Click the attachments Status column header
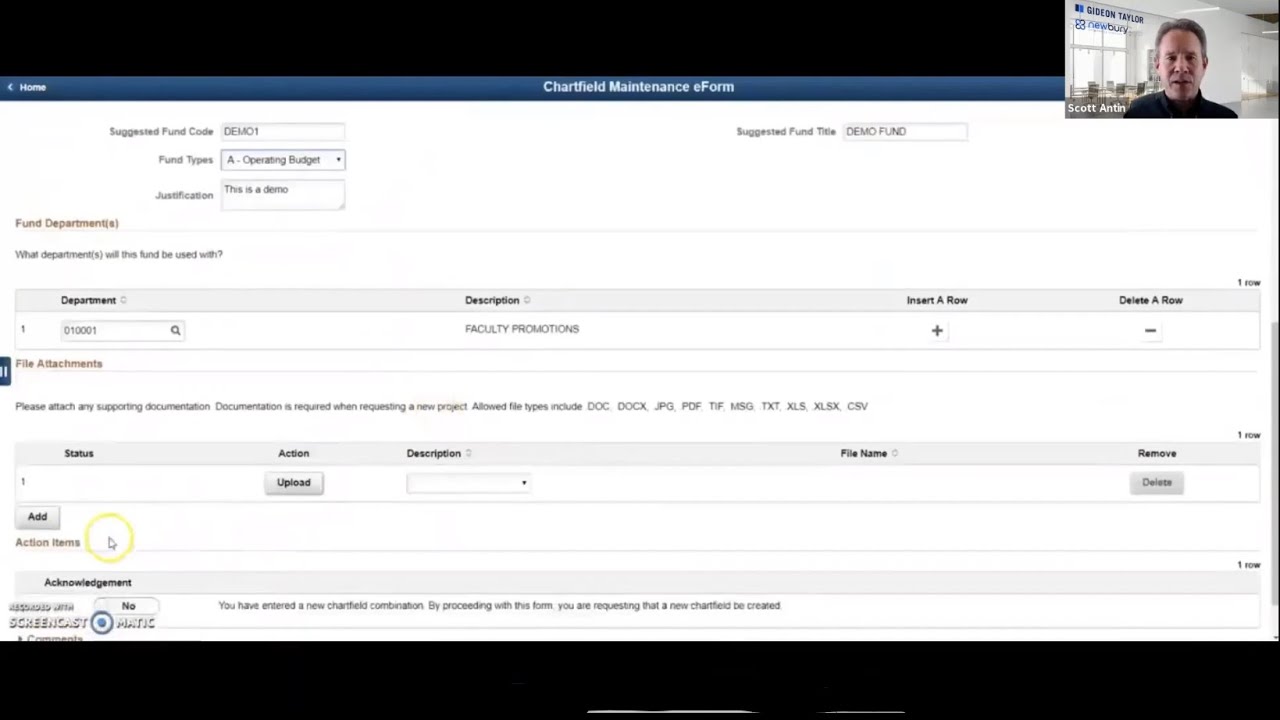This screenshot has width=1280, height=720. point(79,453)
